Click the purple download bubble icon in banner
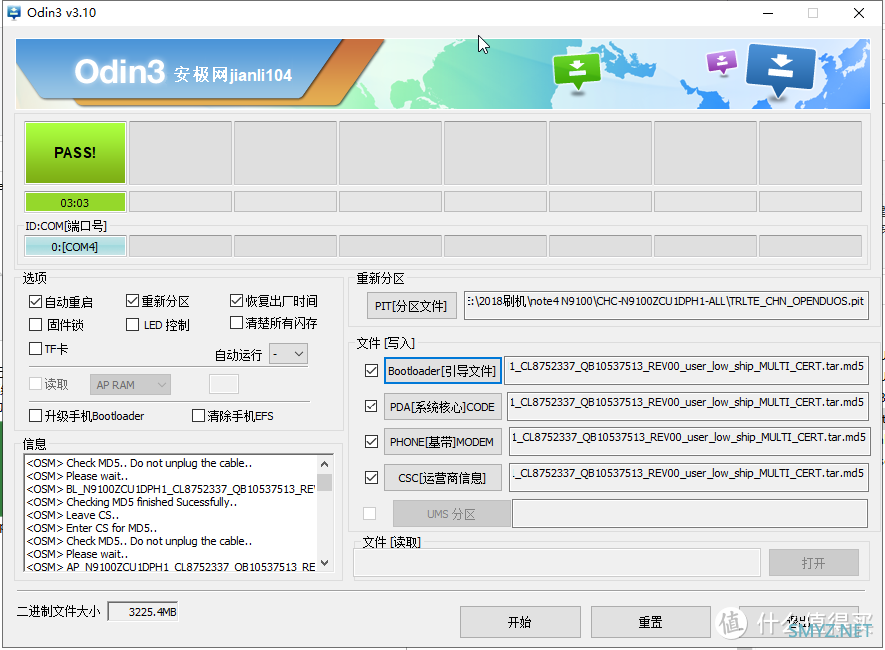885x650 pixels. pyautogui.click(x=722, y=62)
